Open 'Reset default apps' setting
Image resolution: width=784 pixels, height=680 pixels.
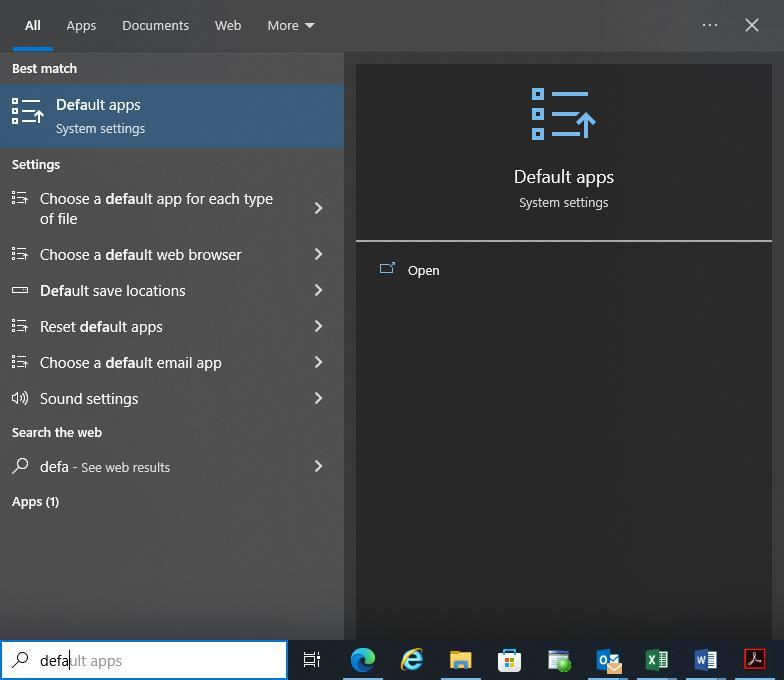pos(172,326)
